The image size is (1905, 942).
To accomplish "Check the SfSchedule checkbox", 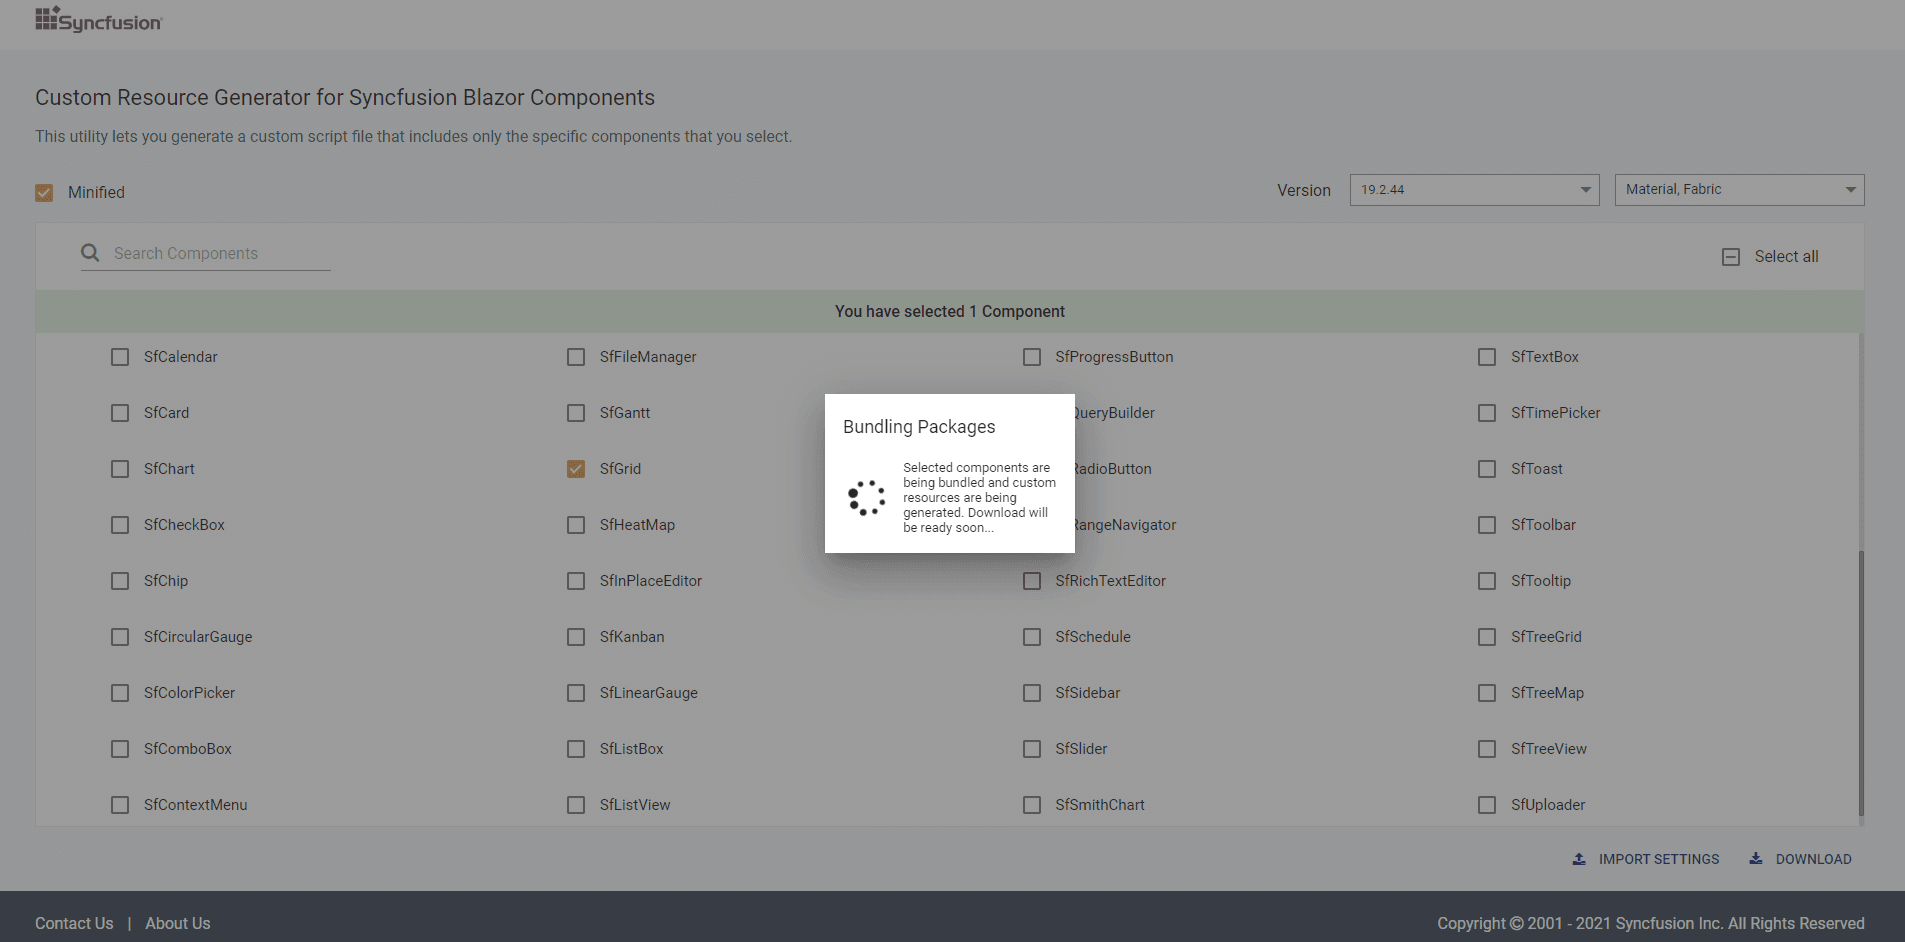I will tap(1032, 637).
